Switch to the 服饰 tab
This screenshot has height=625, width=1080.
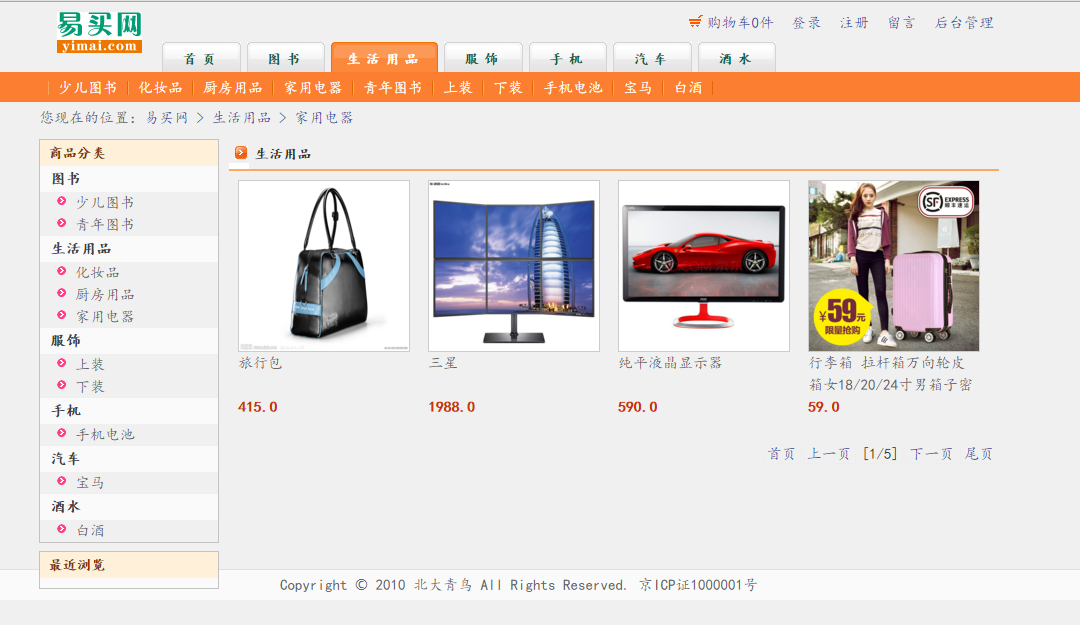(483, 58)
